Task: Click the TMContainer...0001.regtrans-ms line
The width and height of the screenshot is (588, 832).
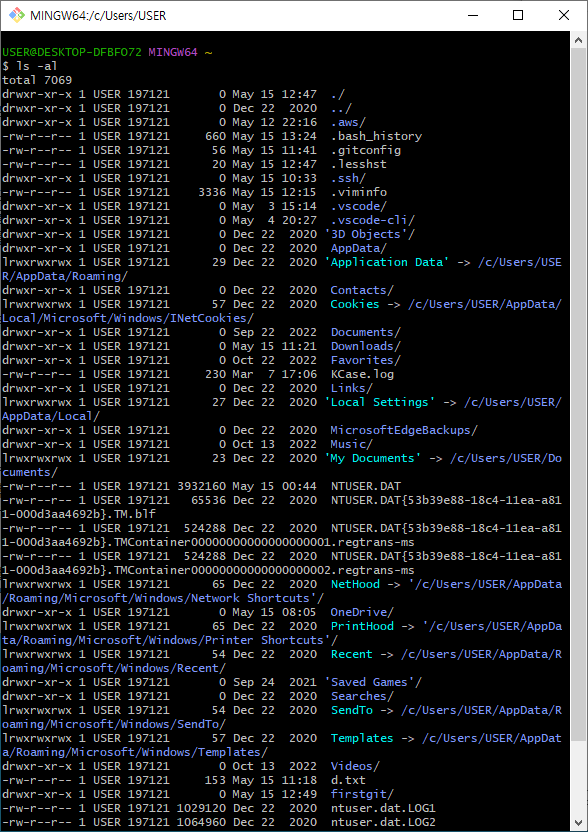Action: 208,542
